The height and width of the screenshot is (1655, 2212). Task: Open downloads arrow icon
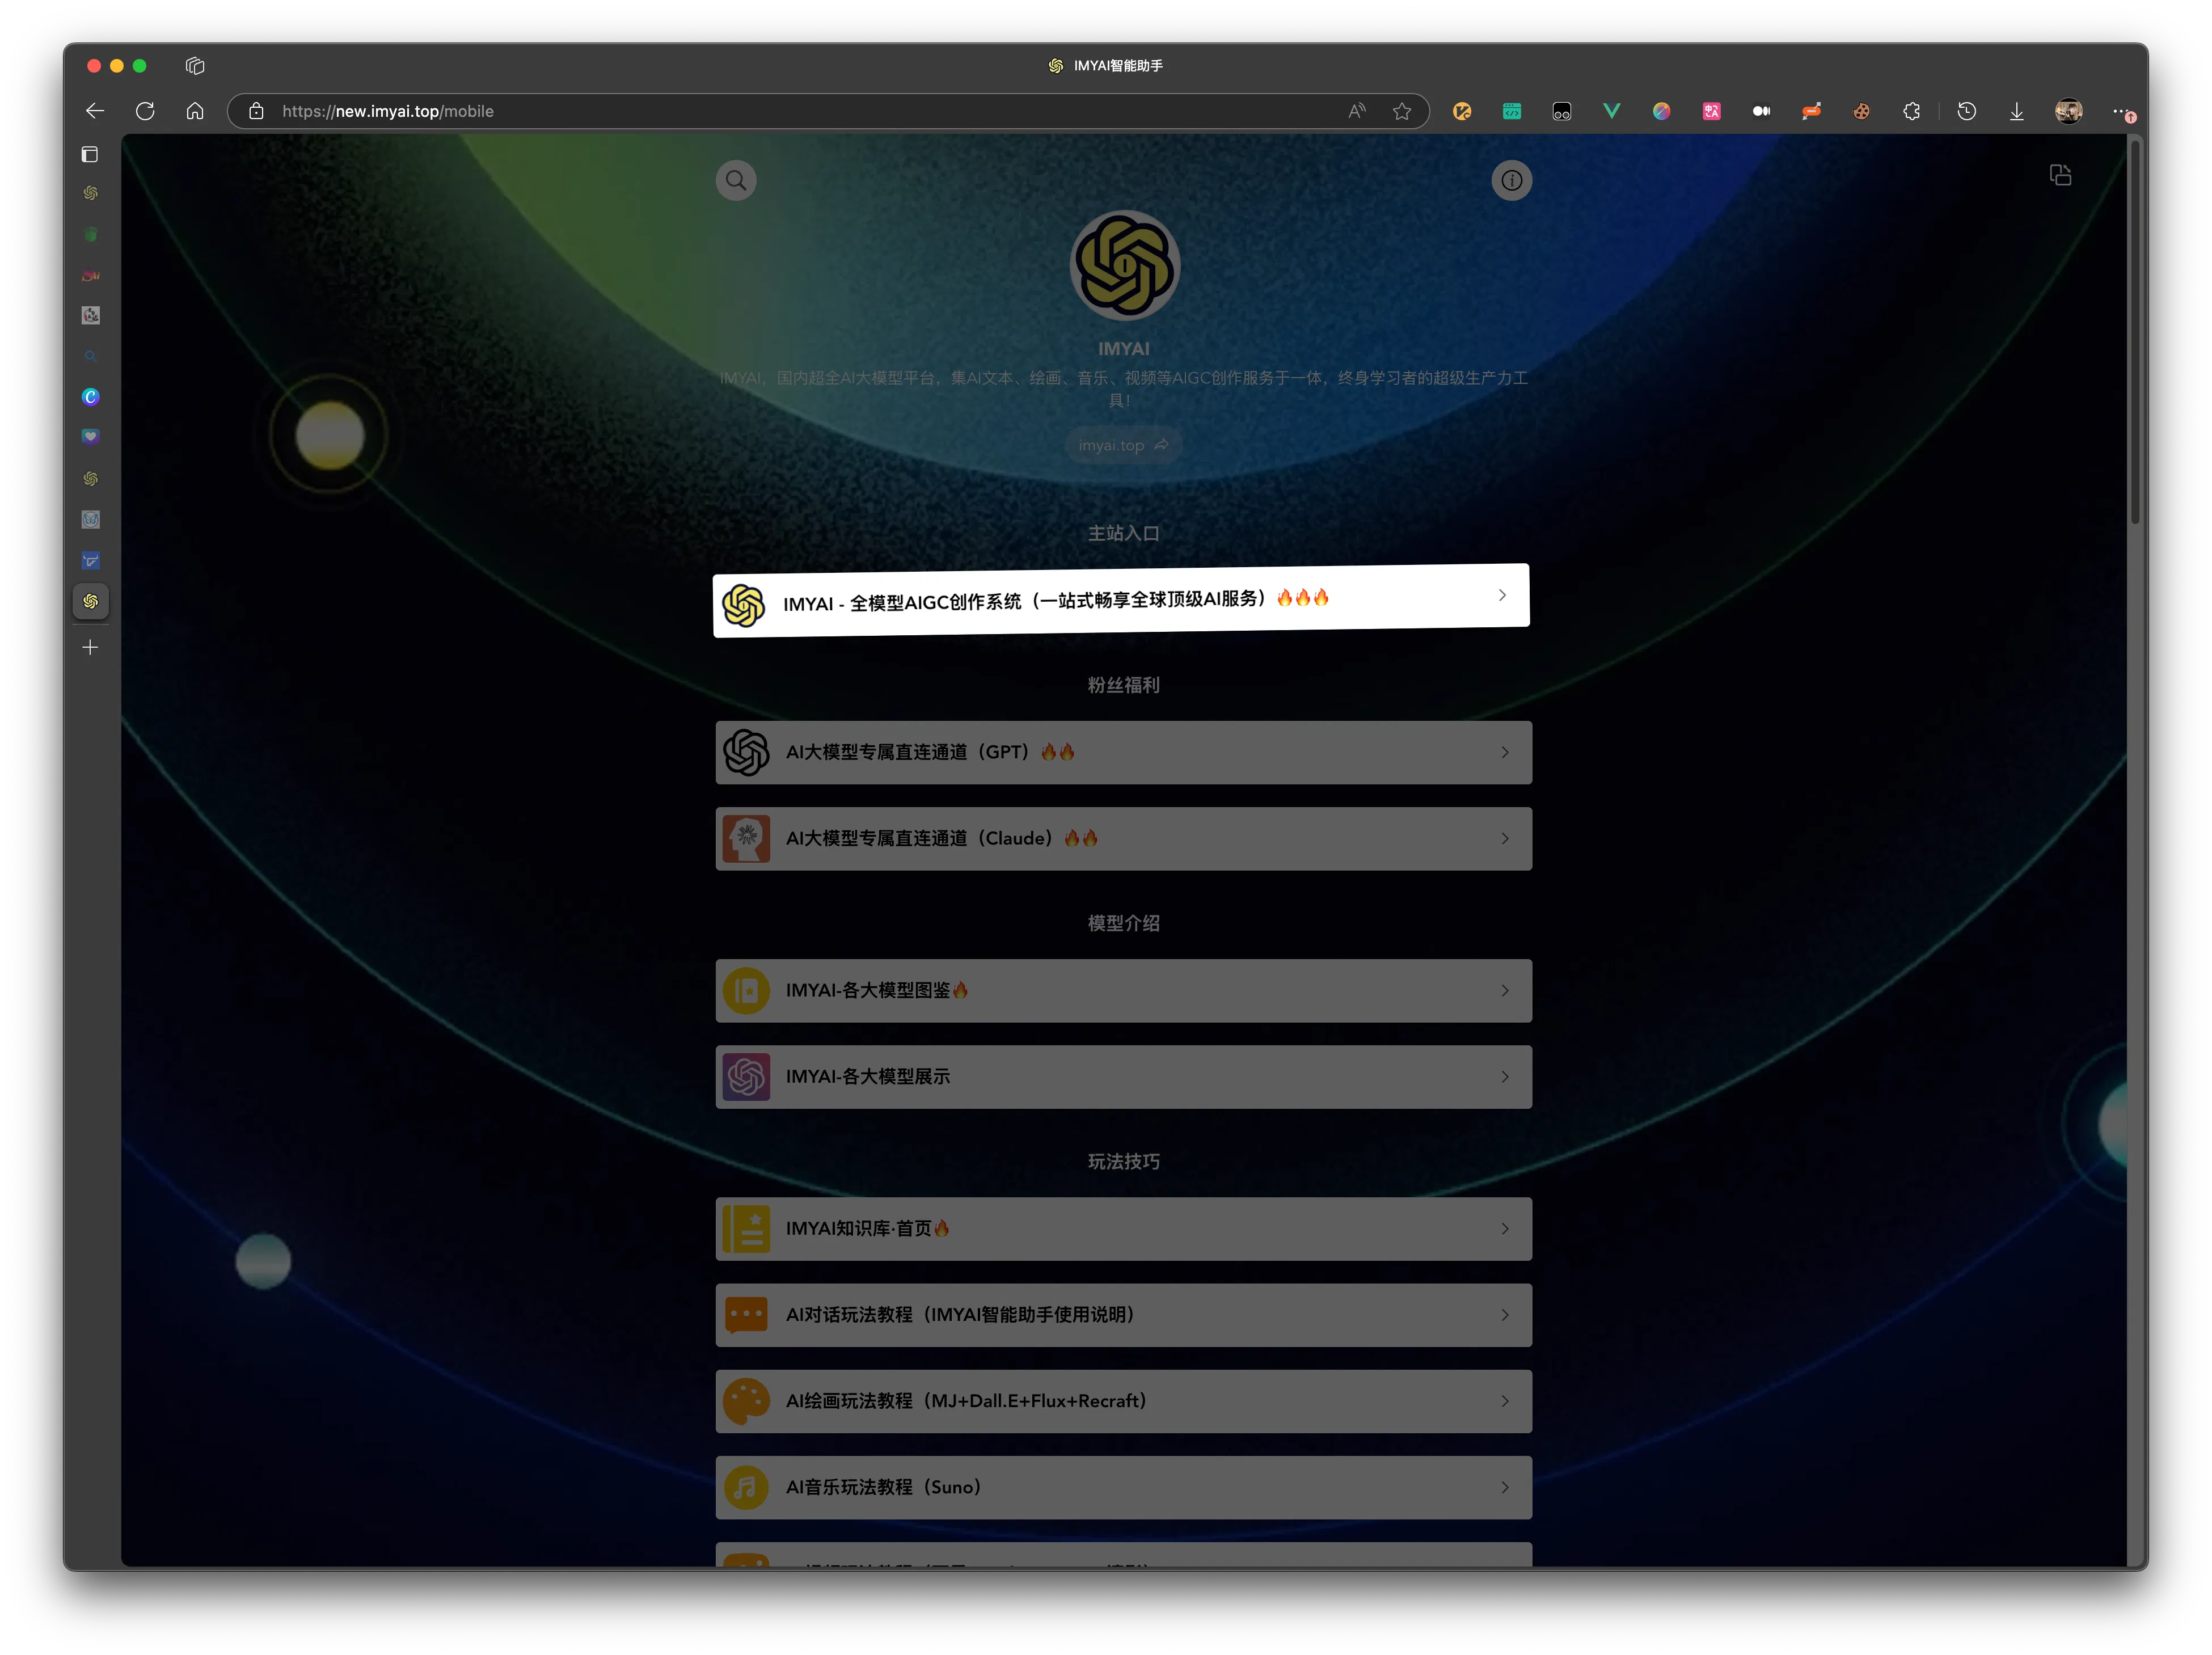click(x=2016, y=111)
